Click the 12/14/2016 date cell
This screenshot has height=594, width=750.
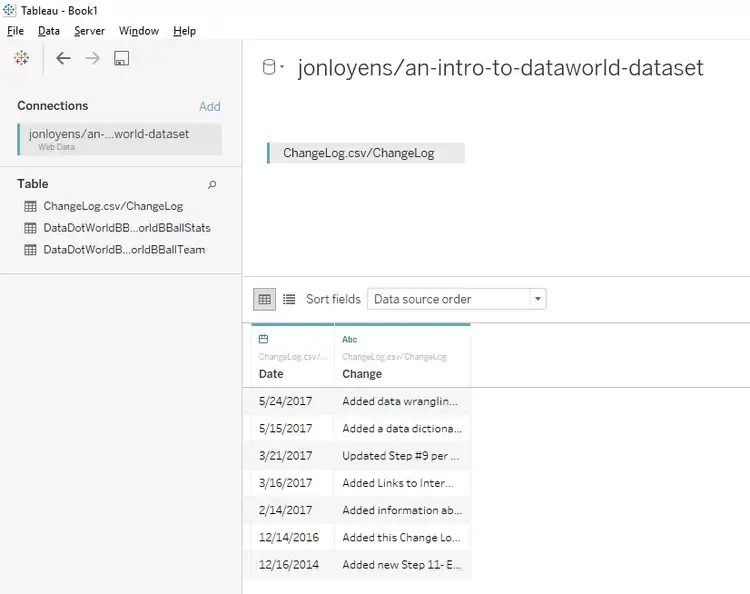click(x=293, y=538)
